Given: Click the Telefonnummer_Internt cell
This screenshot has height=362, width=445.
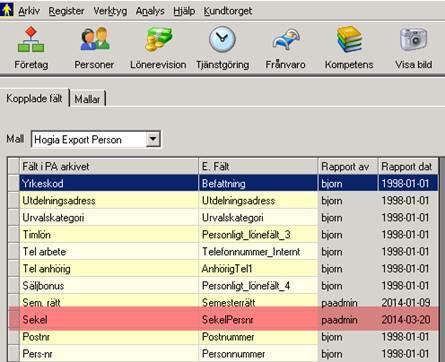Looking at the screenshot, I should [x=258, y=252].
